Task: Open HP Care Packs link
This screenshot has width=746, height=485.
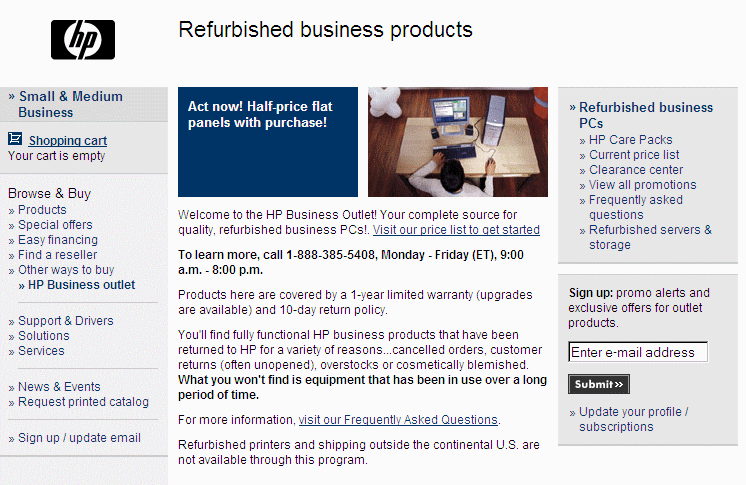Action: click(x=630, y=140)
